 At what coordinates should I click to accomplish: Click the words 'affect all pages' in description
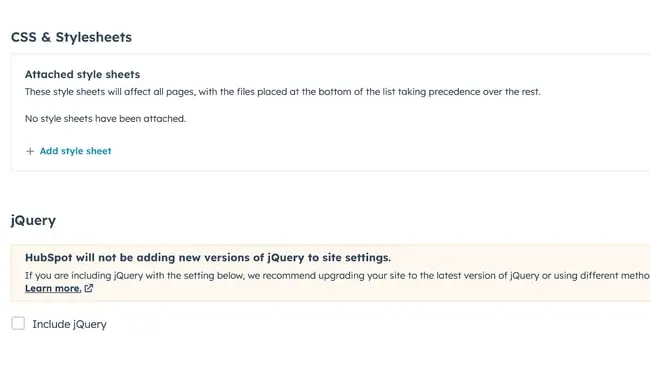click(160, 92)
